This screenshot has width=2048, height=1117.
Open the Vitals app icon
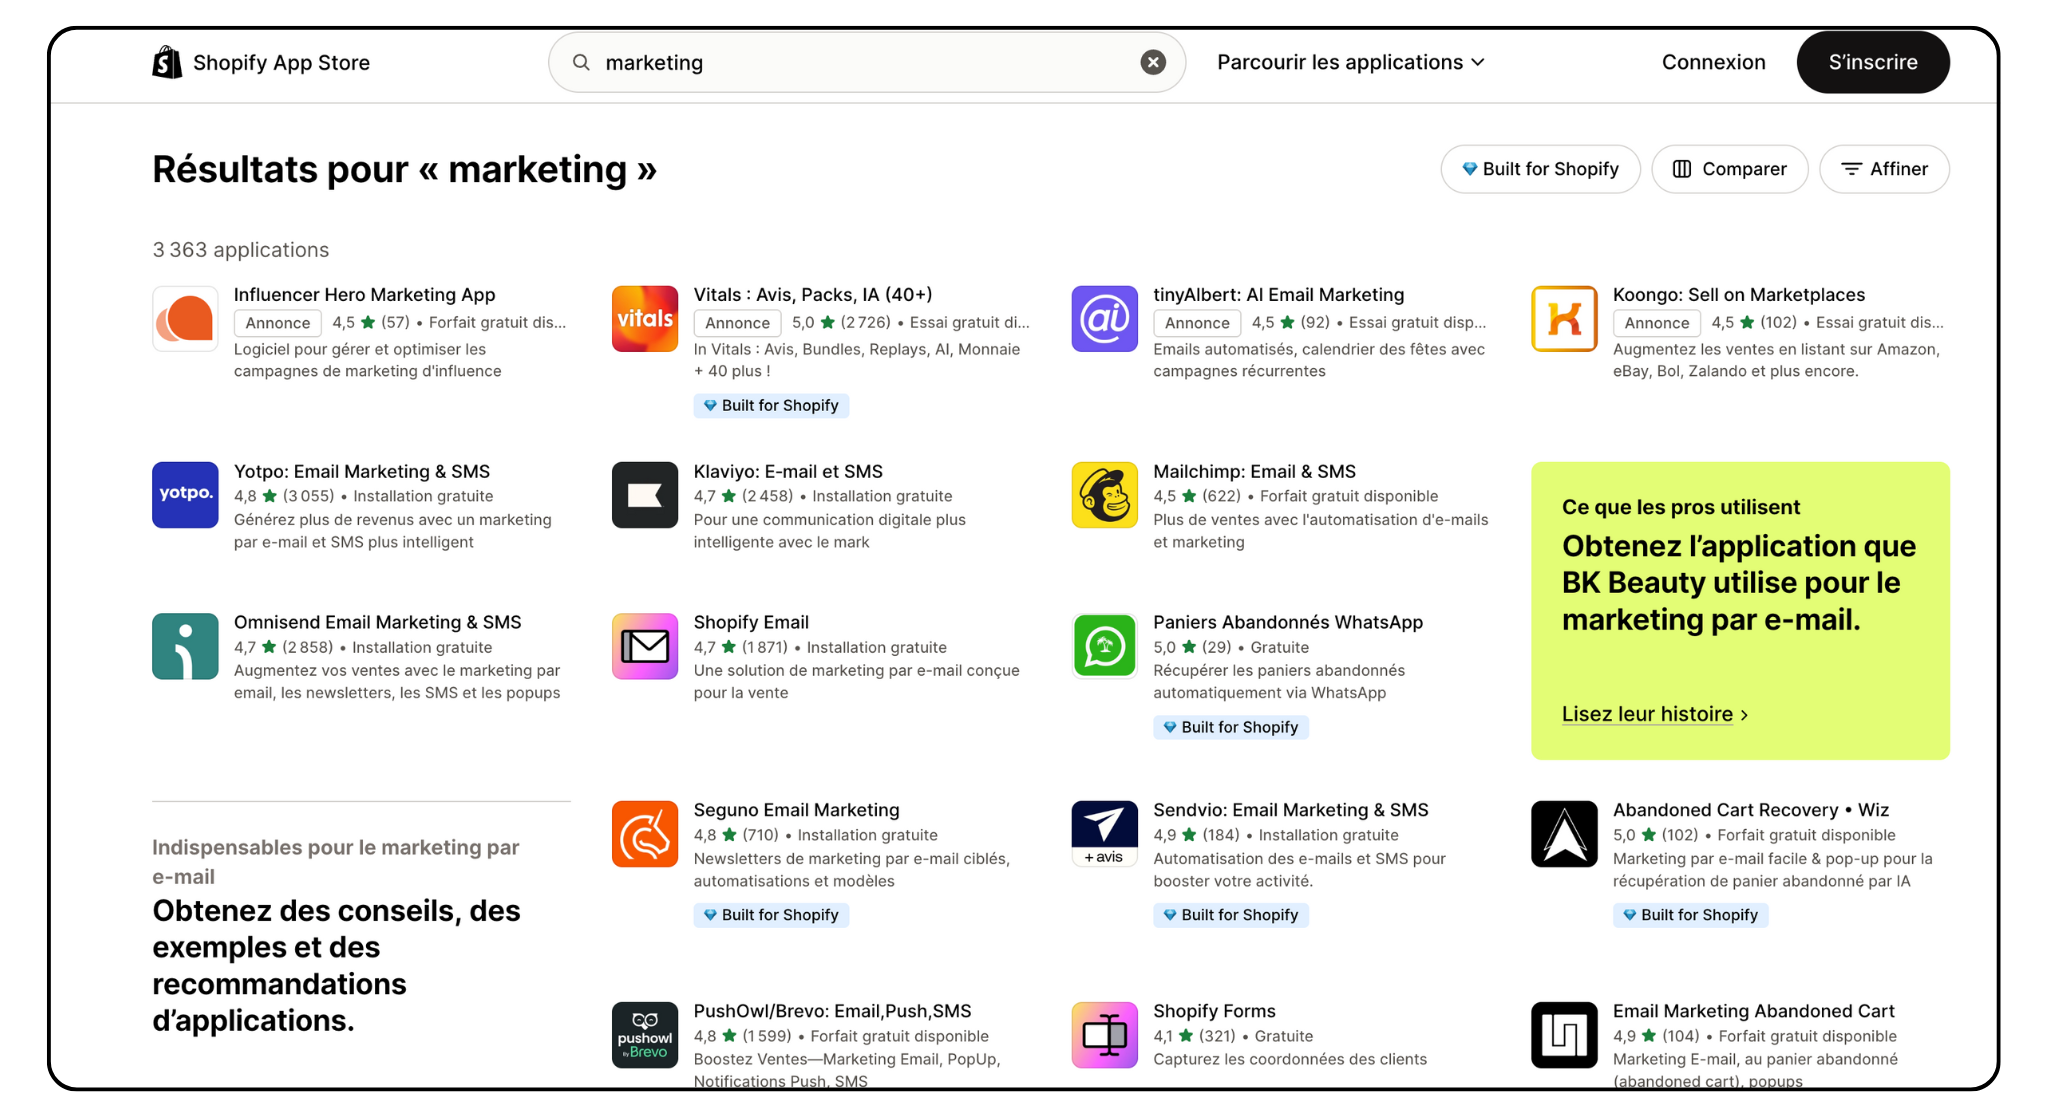click(645, 319)
